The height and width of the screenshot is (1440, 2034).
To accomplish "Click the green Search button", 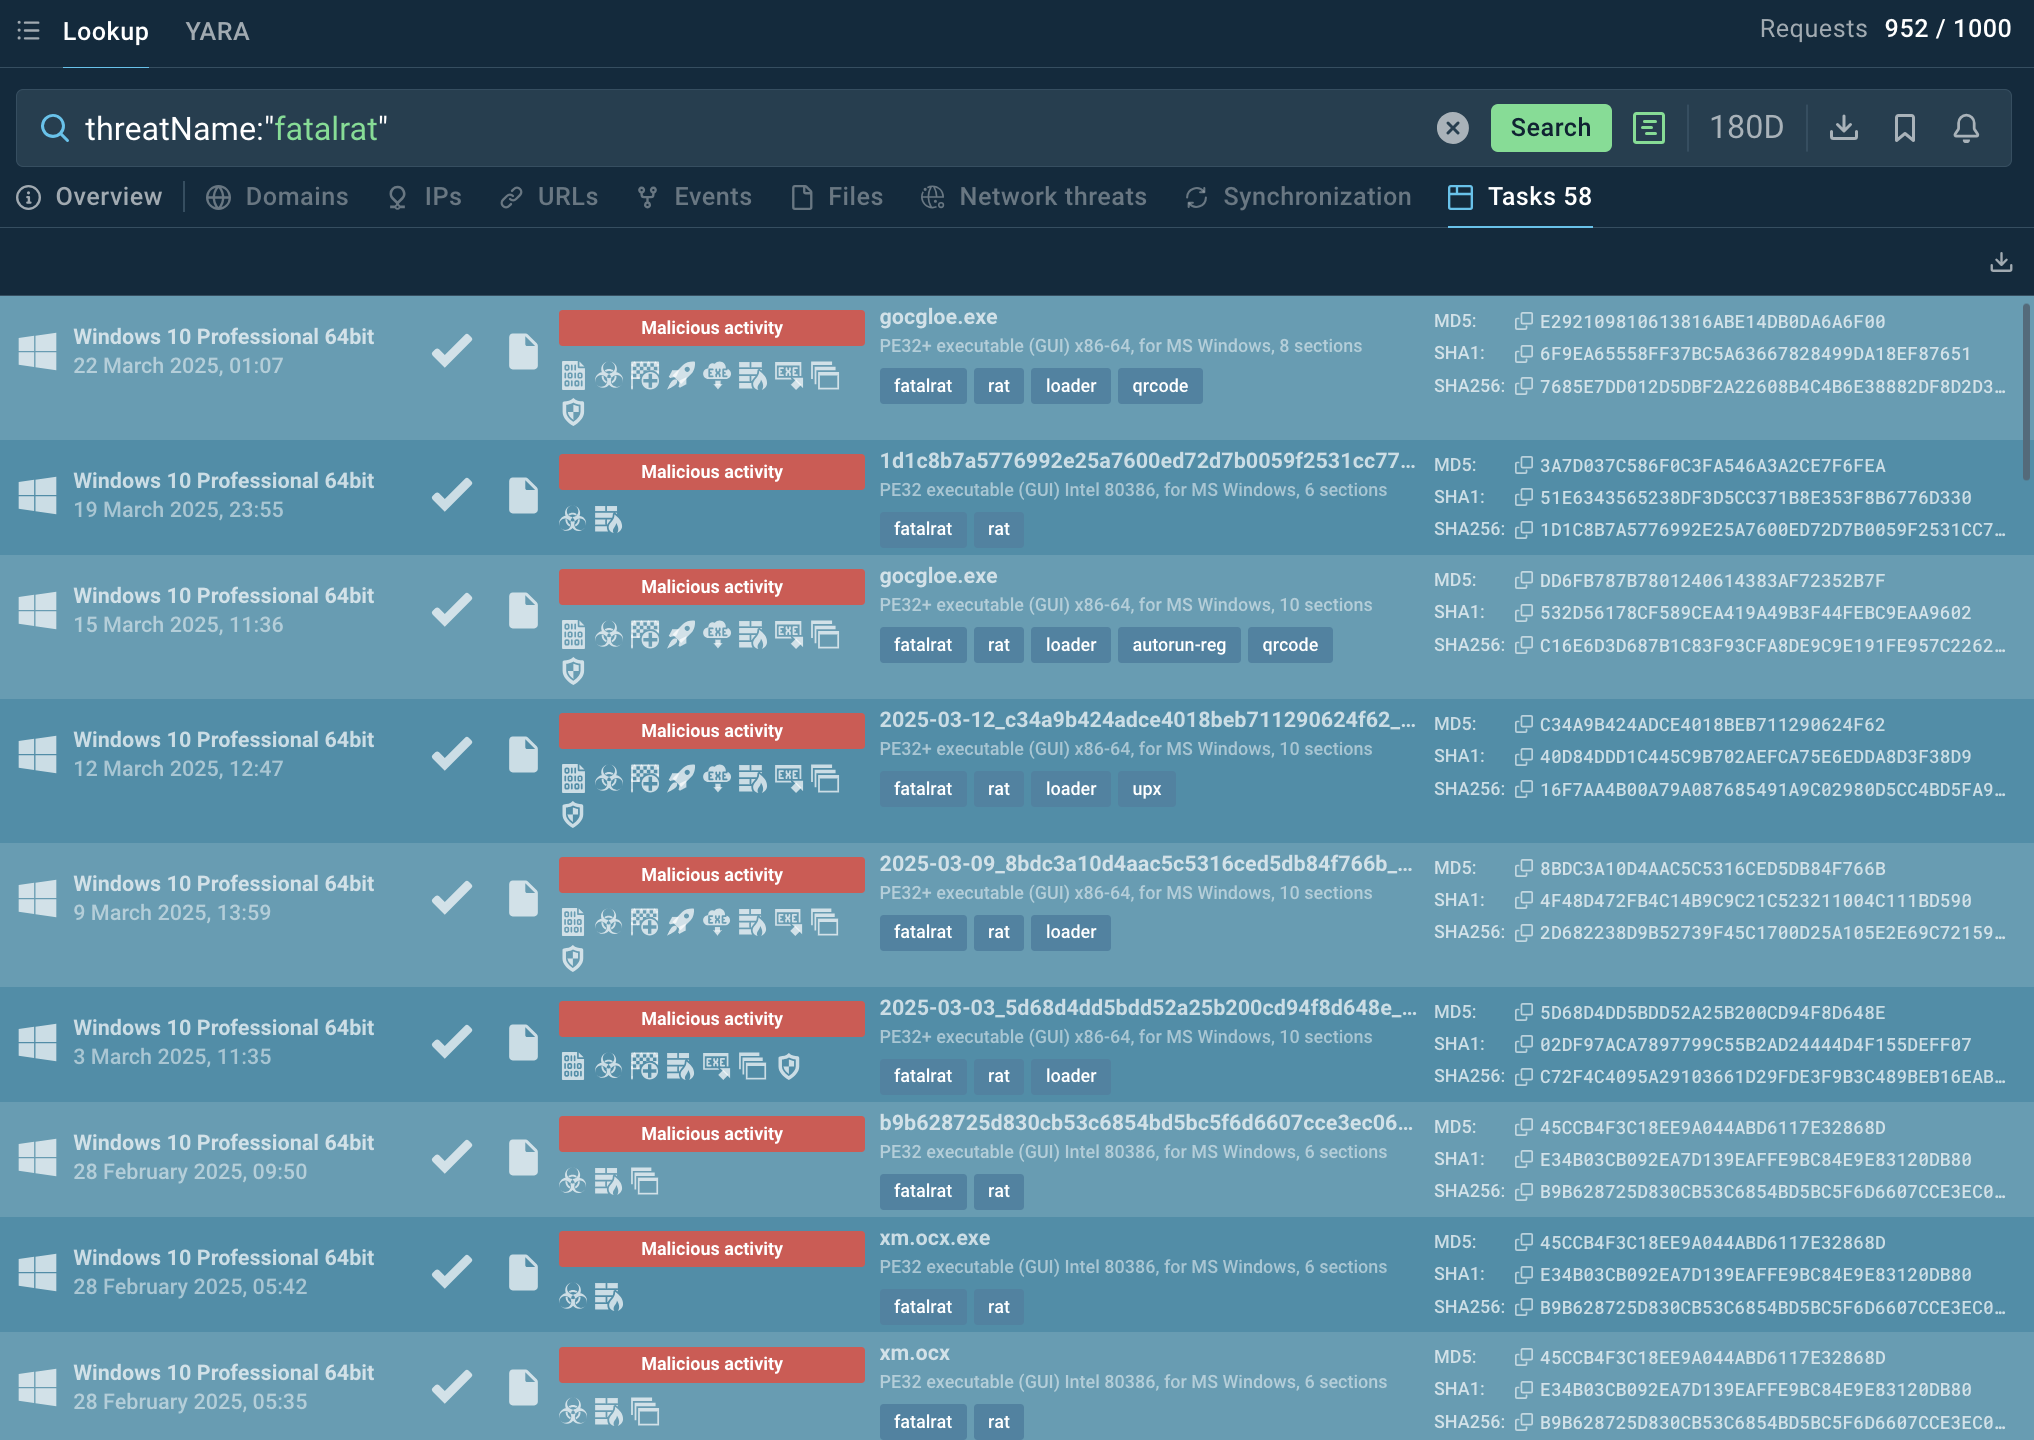I will coord(1550,128).
